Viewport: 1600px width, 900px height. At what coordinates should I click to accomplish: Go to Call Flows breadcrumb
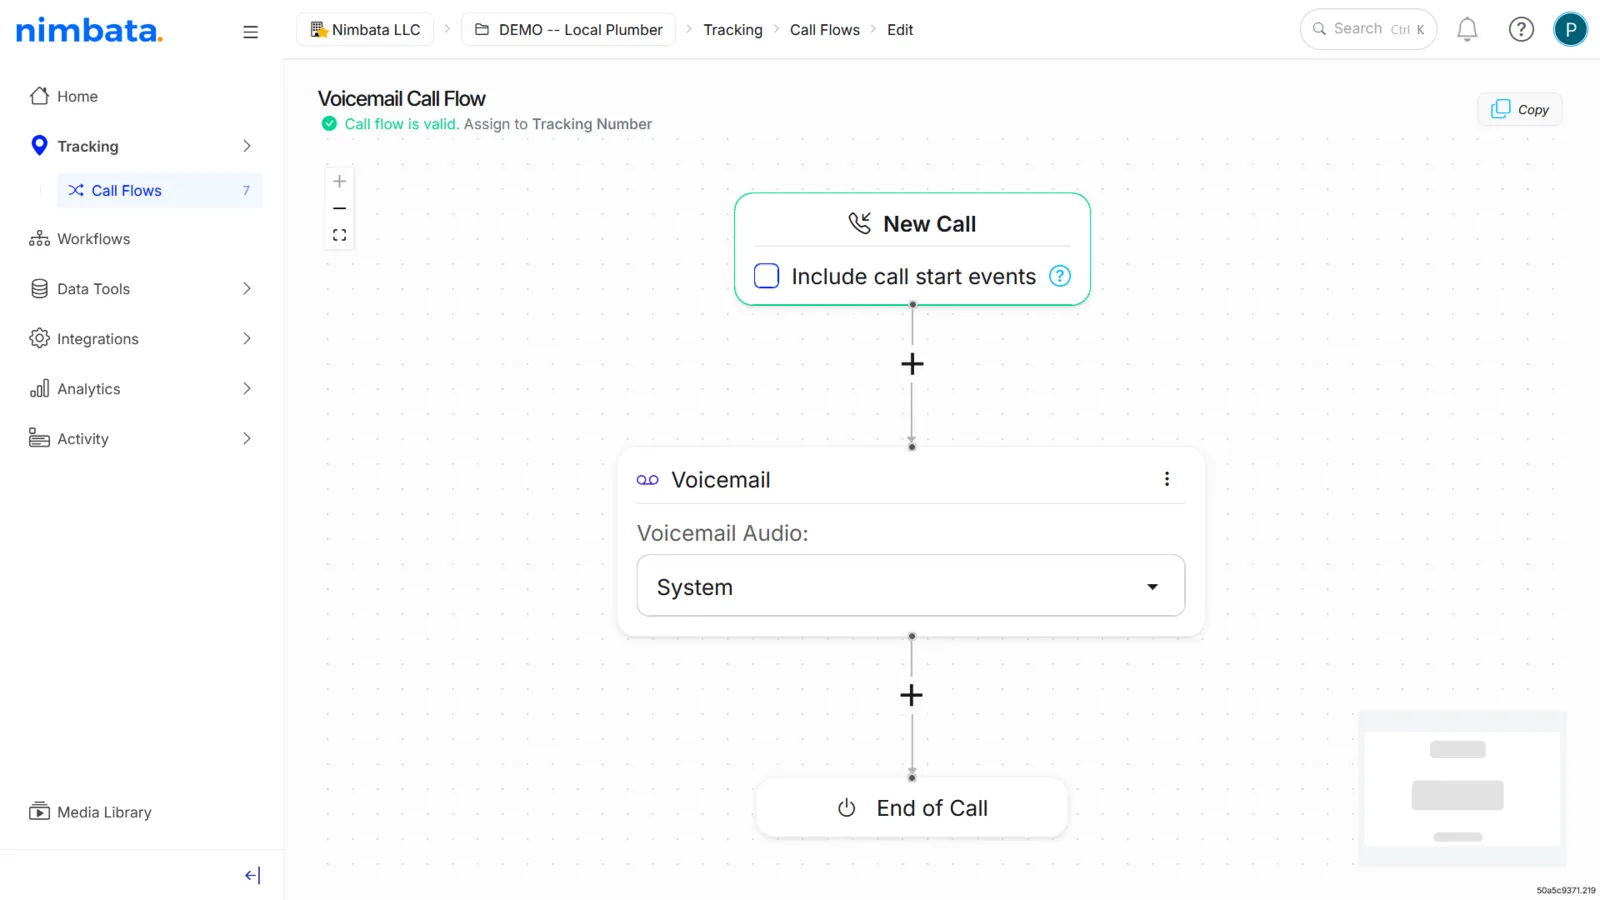point(825,30)
